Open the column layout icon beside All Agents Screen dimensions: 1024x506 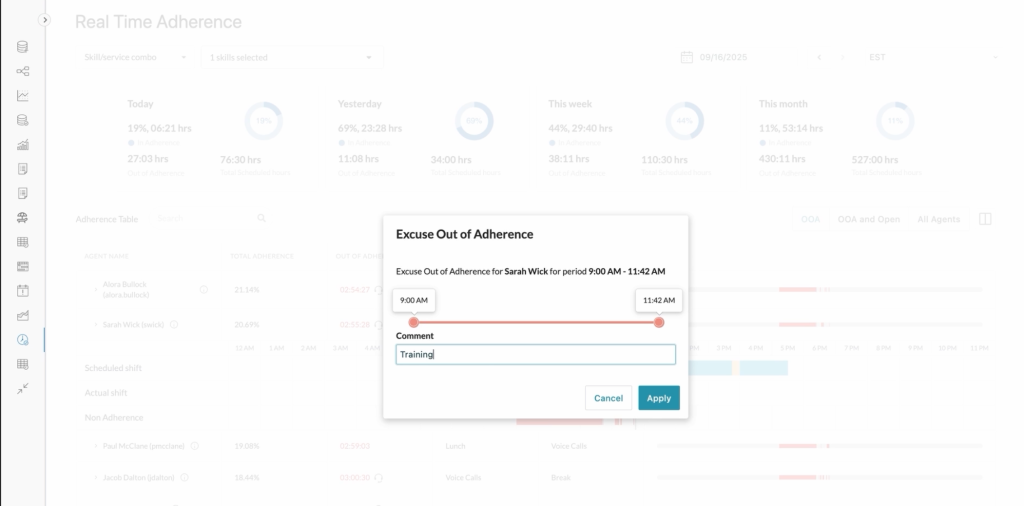point(985,219)
